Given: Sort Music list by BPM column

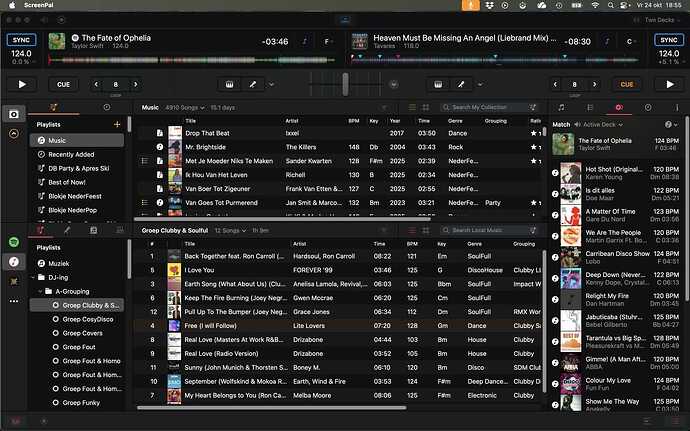Looking at the screenshot, I should (x=353, y=121).
